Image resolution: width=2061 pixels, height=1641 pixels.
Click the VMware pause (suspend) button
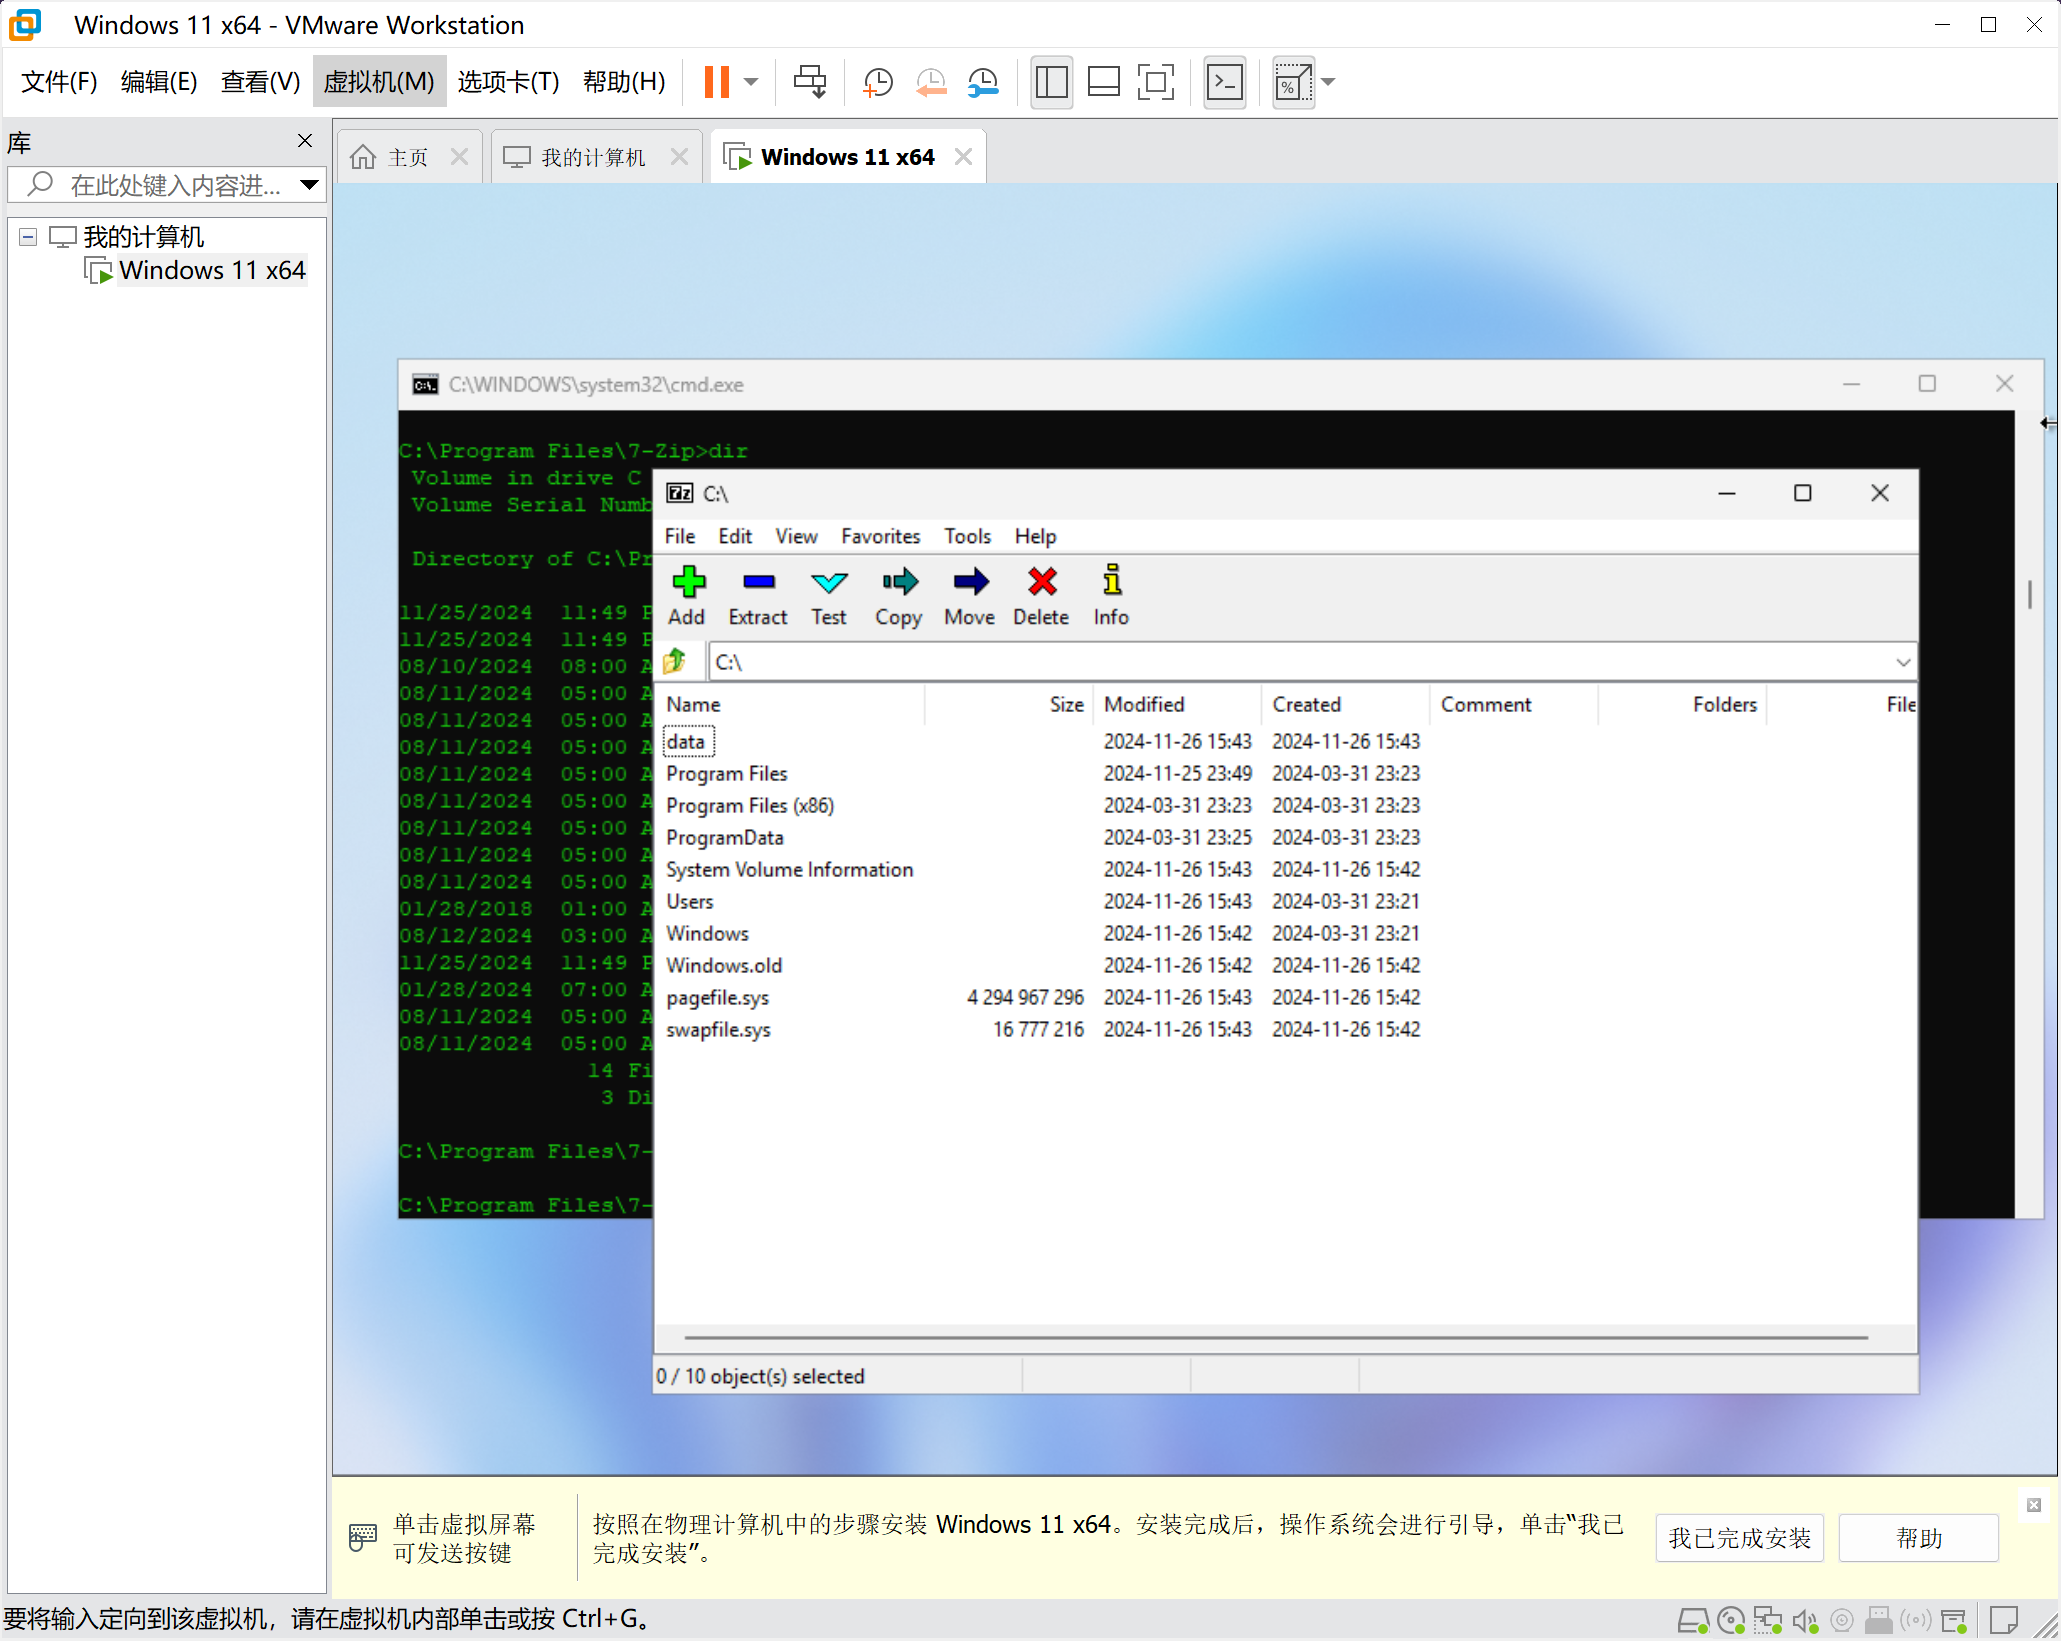point(717,82)
